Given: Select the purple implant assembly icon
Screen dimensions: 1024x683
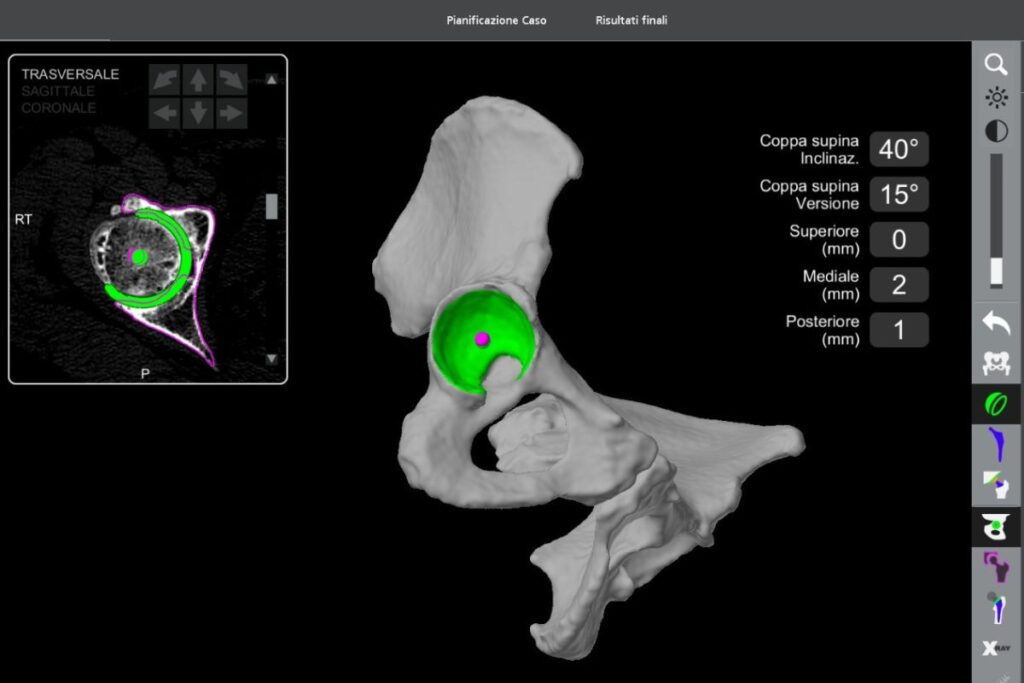Looking at the screenshot, I should coord(996,567).
